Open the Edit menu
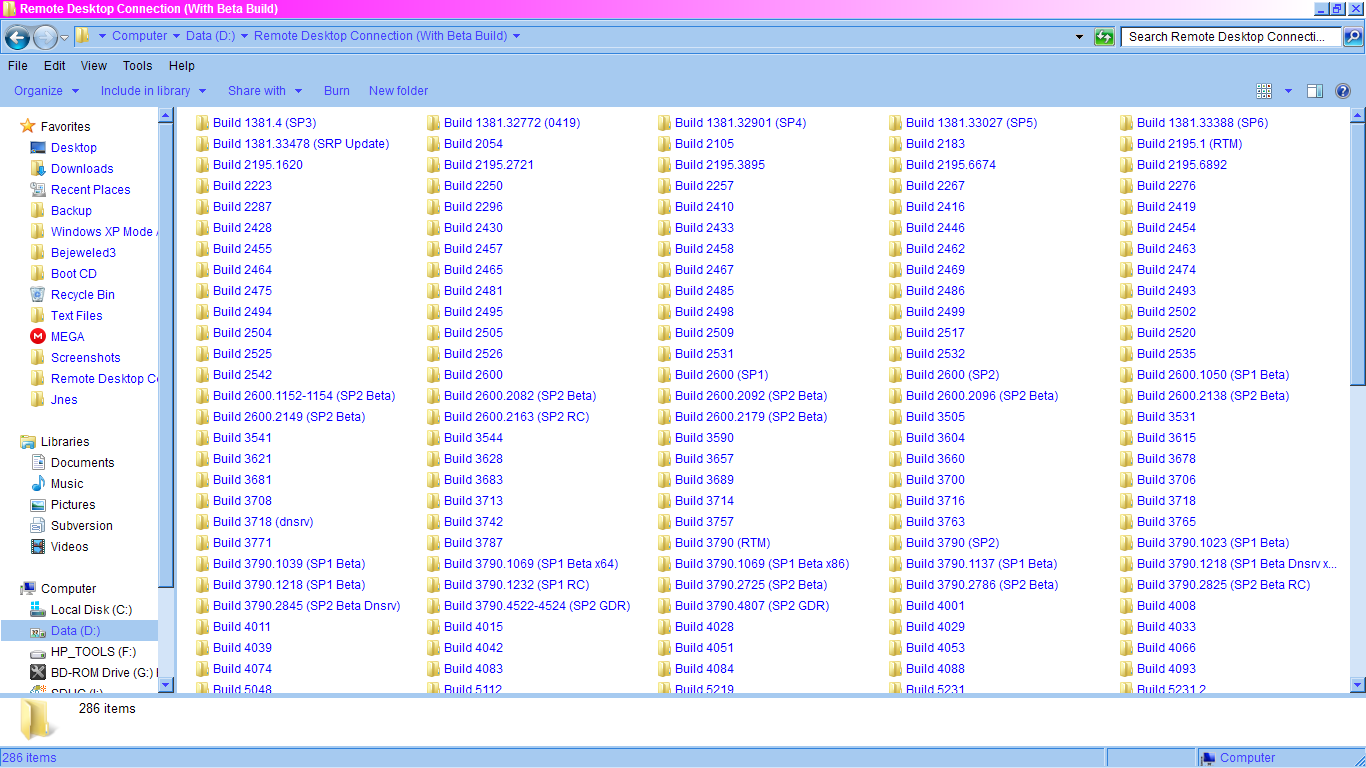Viewport: 1366px width, 768px height. pyautogui.click(x=55, y=66)
